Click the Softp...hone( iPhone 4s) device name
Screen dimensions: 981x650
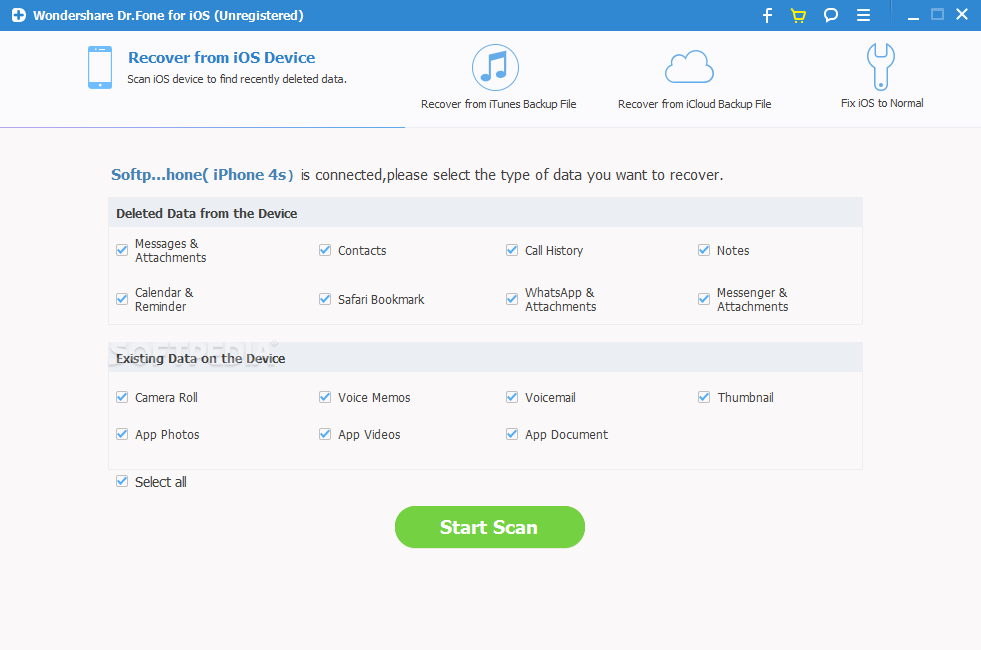[202, 175]
